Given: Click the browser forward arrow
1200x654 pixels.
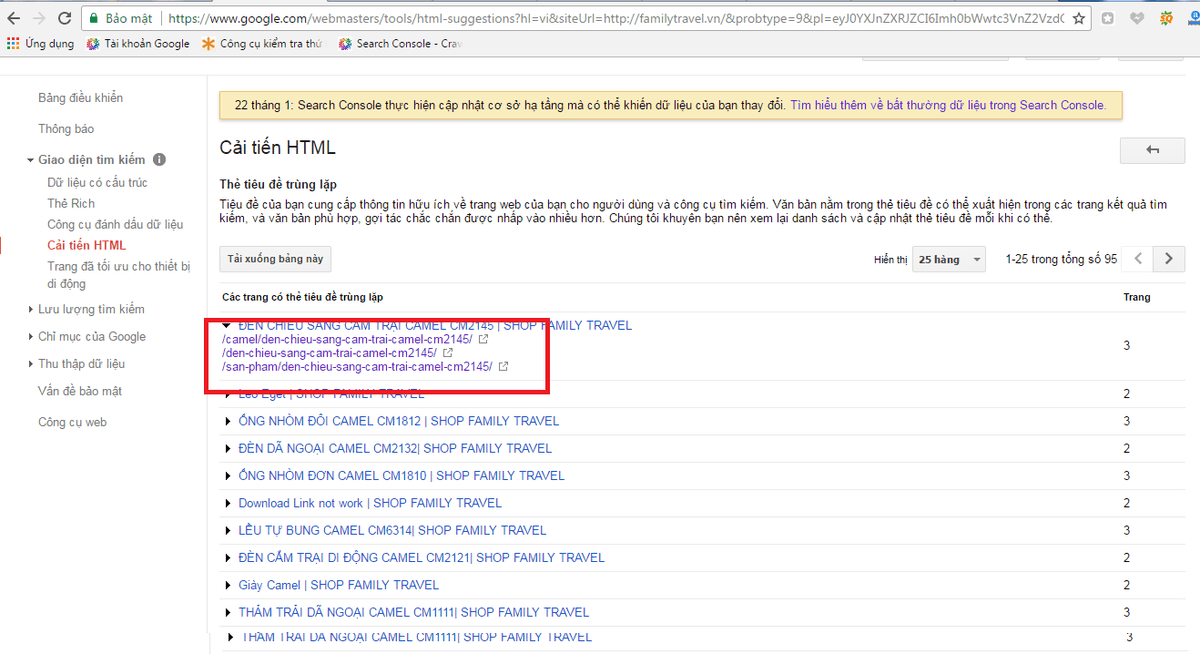Looking at the screenshot, I should [39, 18].
